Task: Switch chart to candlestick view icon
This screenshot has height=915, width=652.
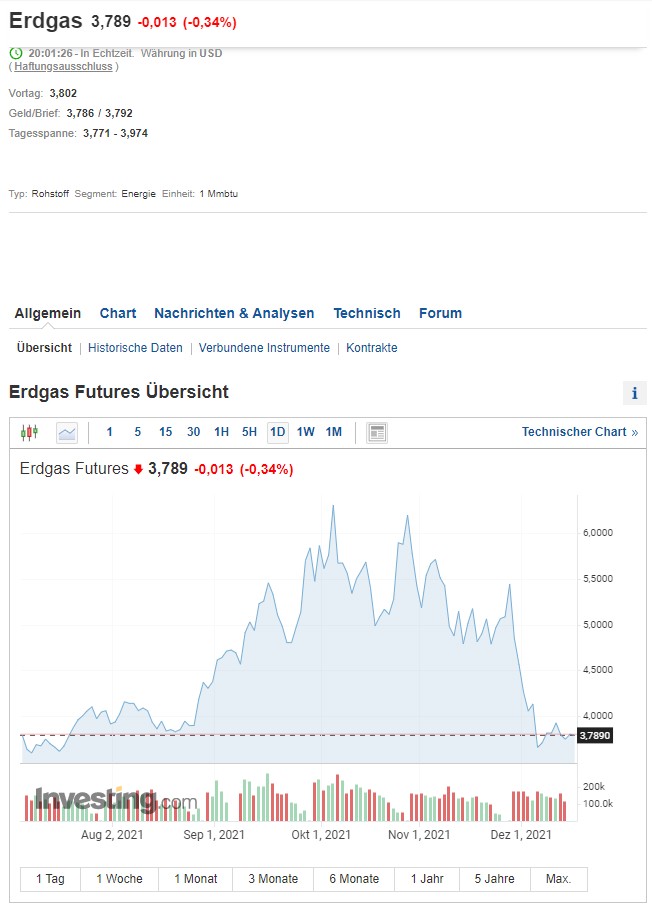Action: click(29, 432)
